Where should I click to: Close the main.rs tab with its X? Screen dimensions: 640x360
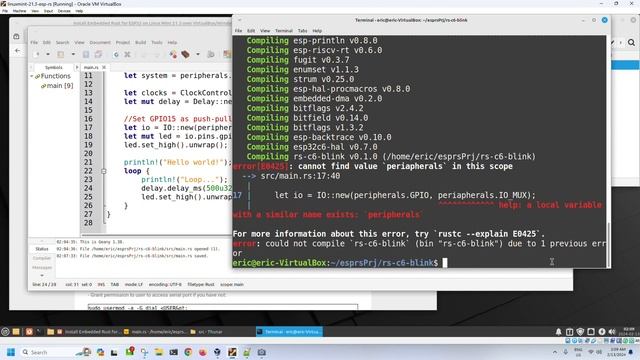(104, 67)
